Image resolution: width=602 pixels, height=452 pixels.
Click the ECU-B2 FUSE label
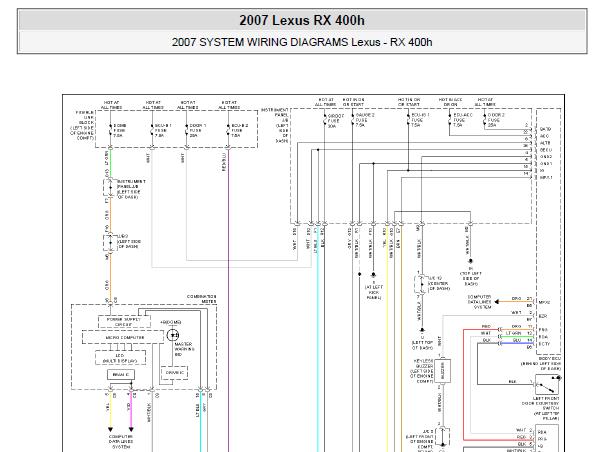point(240,130)
